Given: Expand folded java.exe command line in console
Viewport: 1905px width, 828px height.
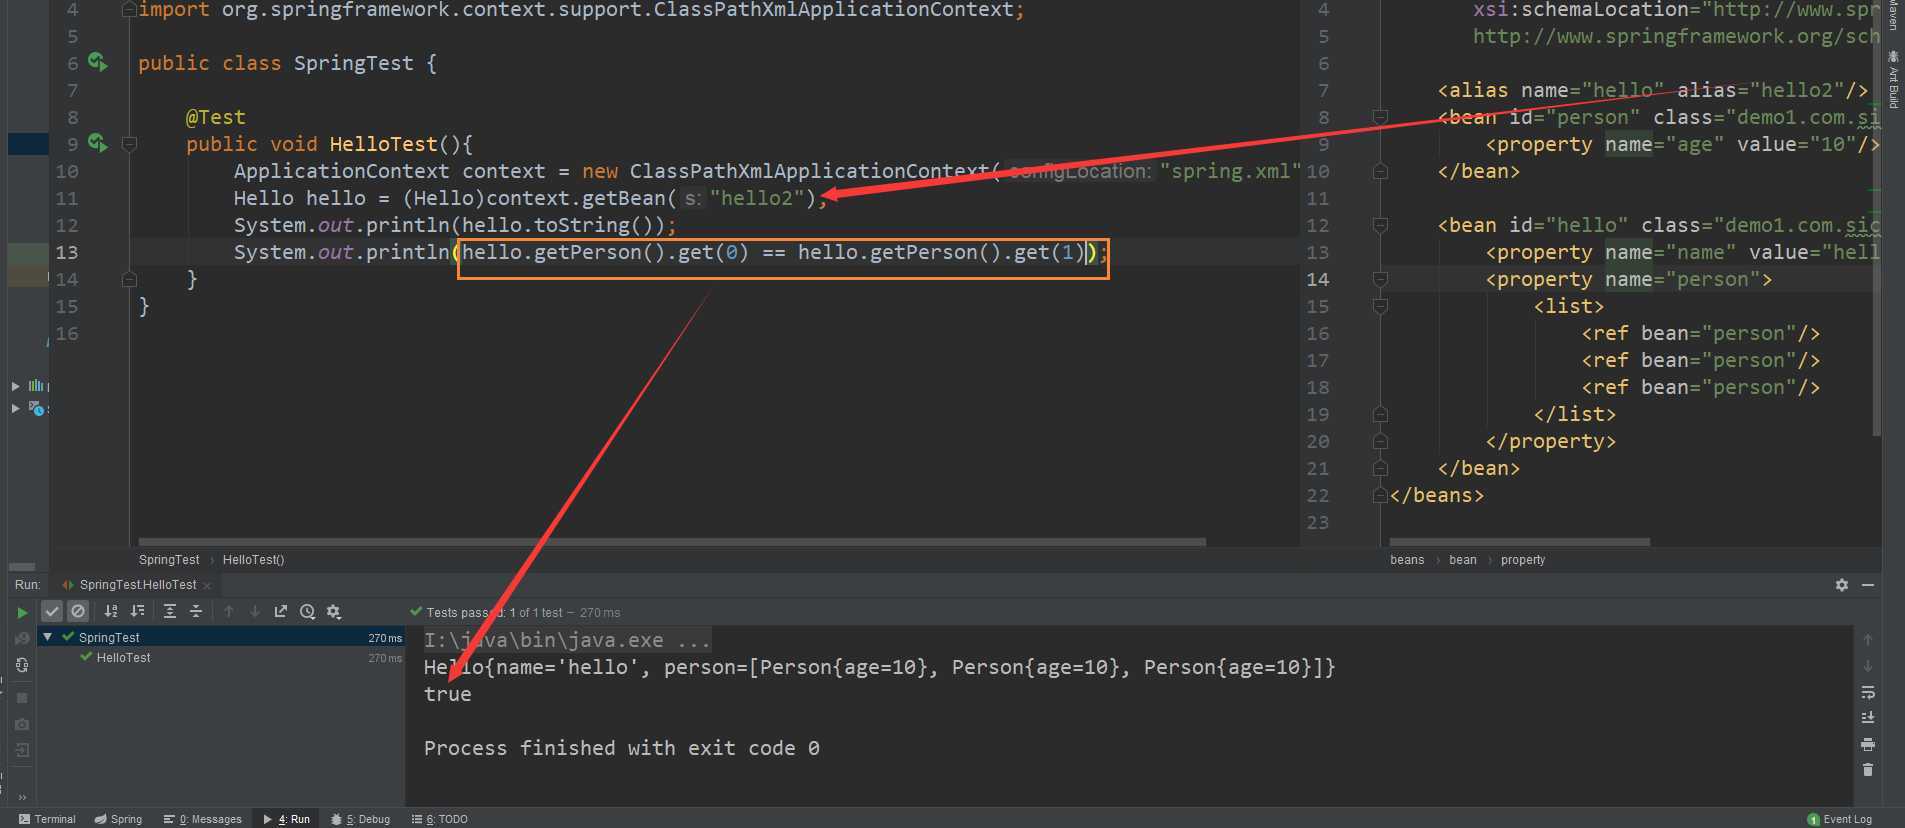Looking at the screenshot, I should click(567, 640).
